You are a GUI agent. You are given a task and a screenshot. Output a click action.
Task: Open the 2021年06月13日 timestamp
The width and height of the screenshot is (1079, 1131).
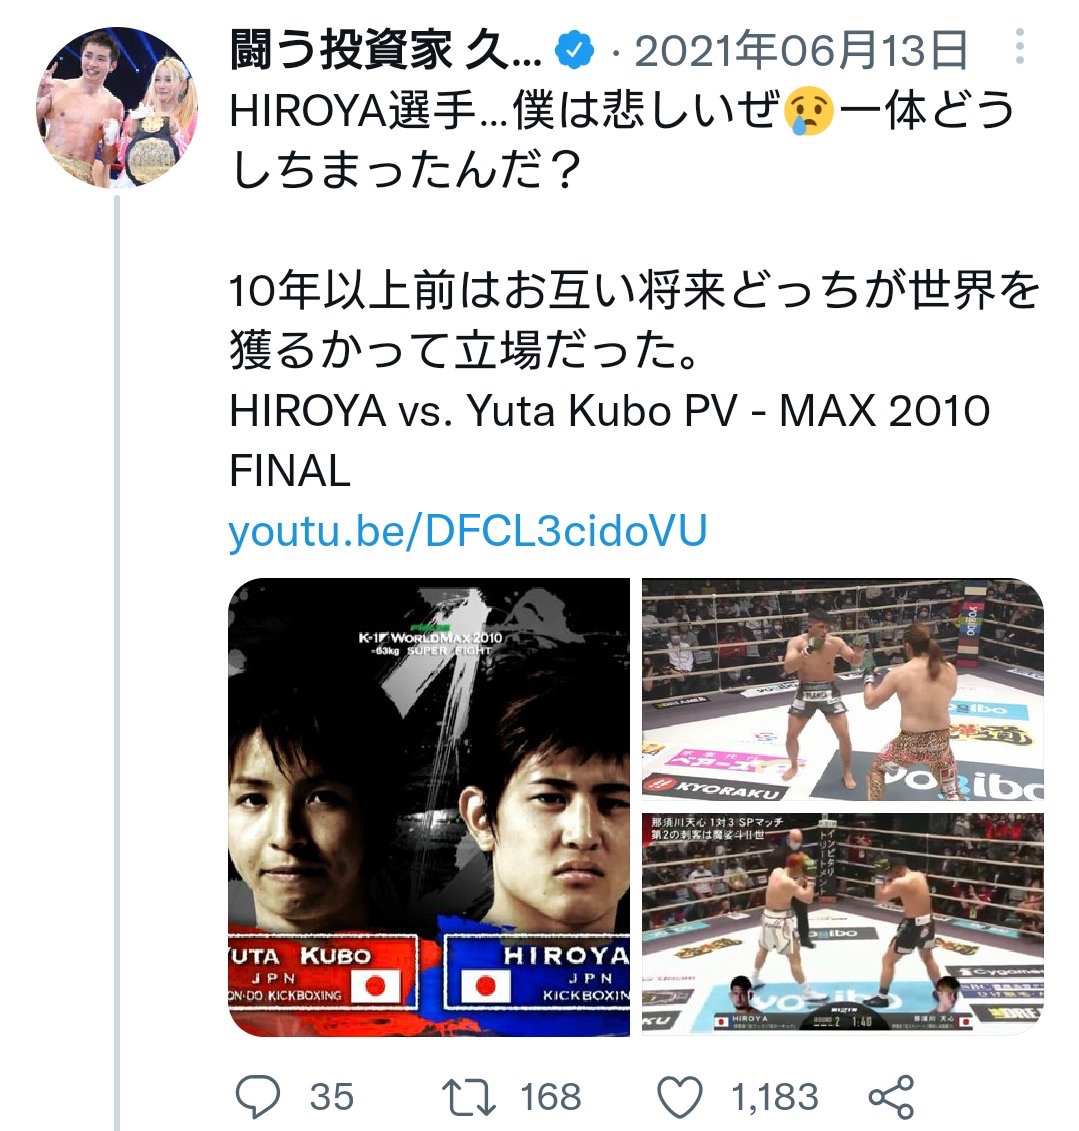(801, 50)
